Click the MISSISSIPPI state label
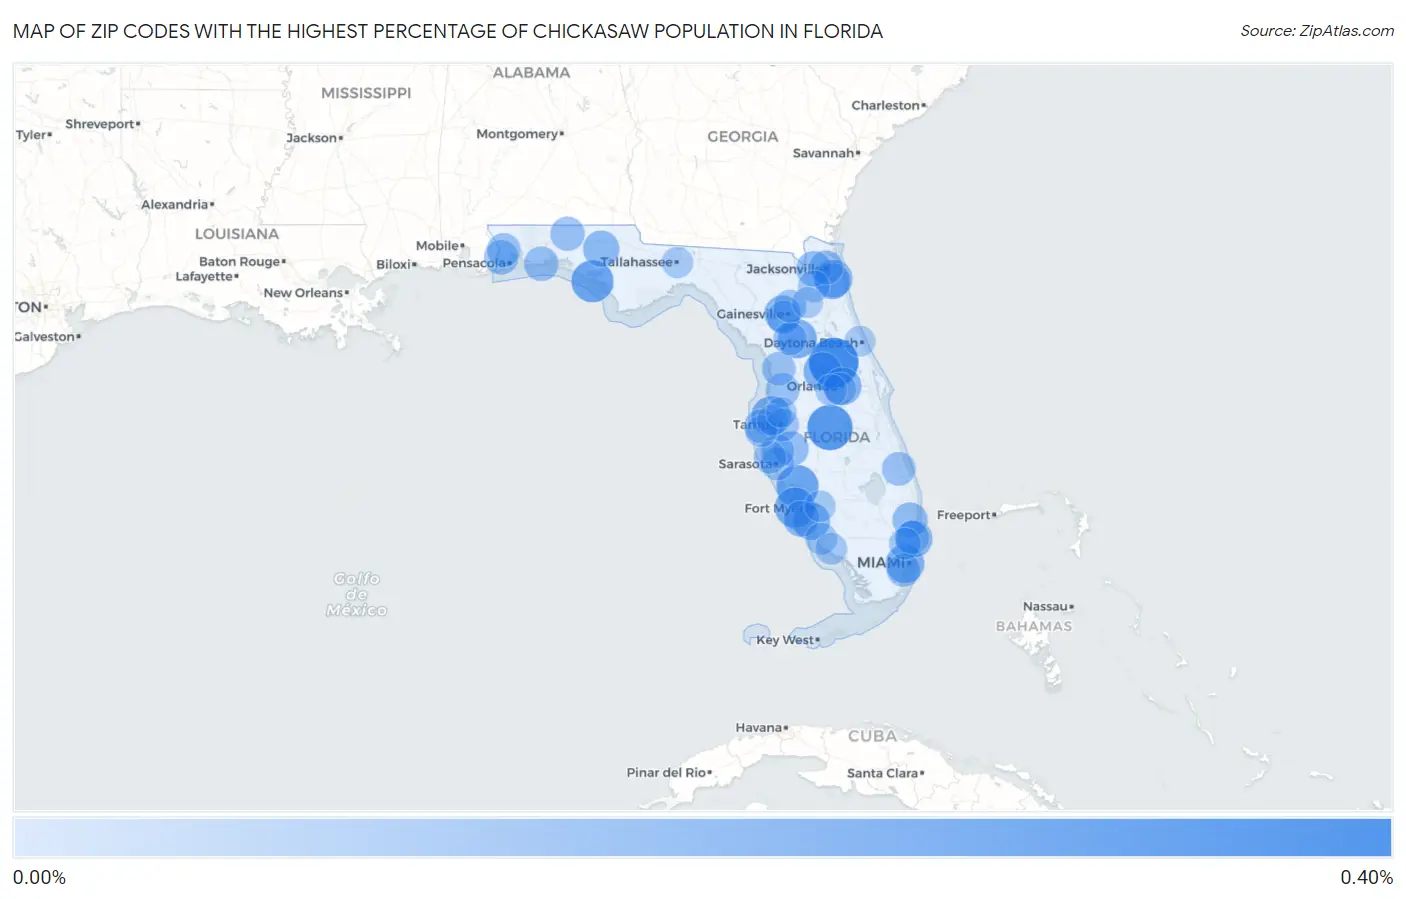 366,93
